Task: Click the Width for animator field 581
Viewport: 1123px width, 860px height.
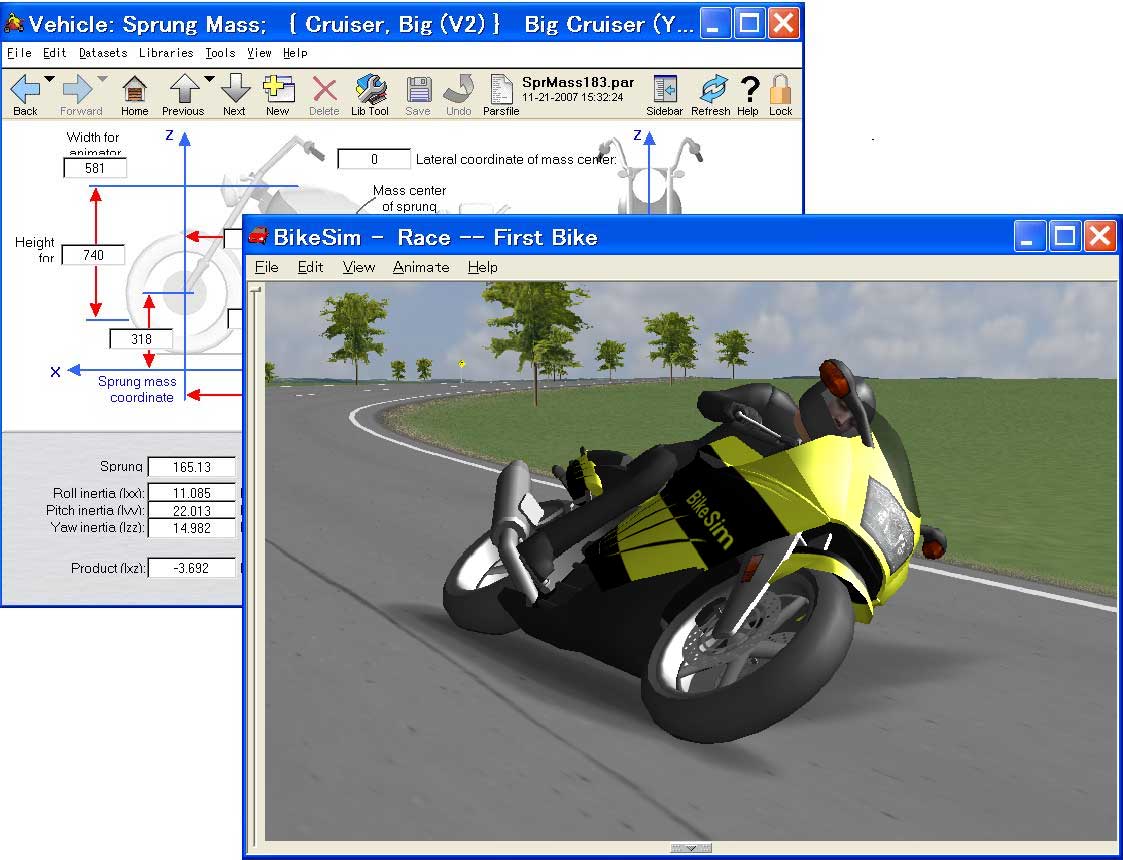Action: [x=95, y=168]
